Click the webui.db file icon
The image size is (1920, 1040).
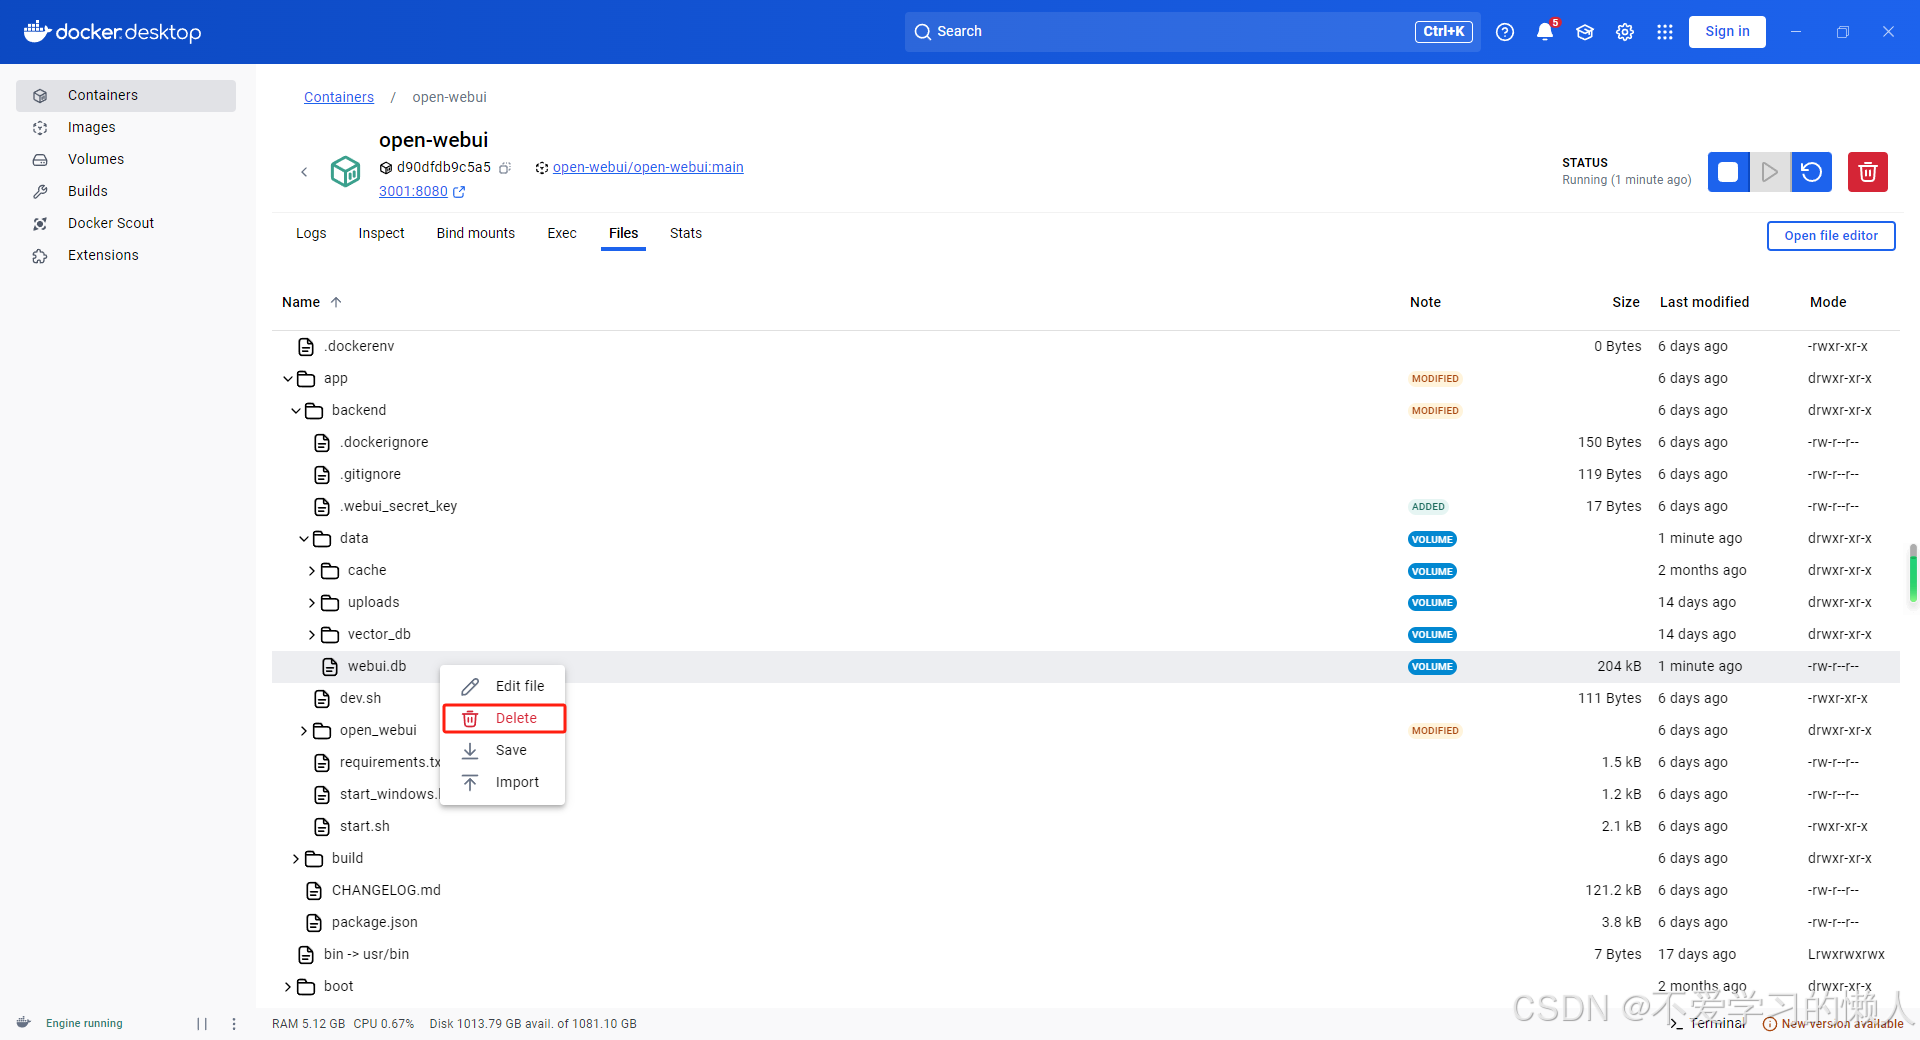(x=329, y=666)
